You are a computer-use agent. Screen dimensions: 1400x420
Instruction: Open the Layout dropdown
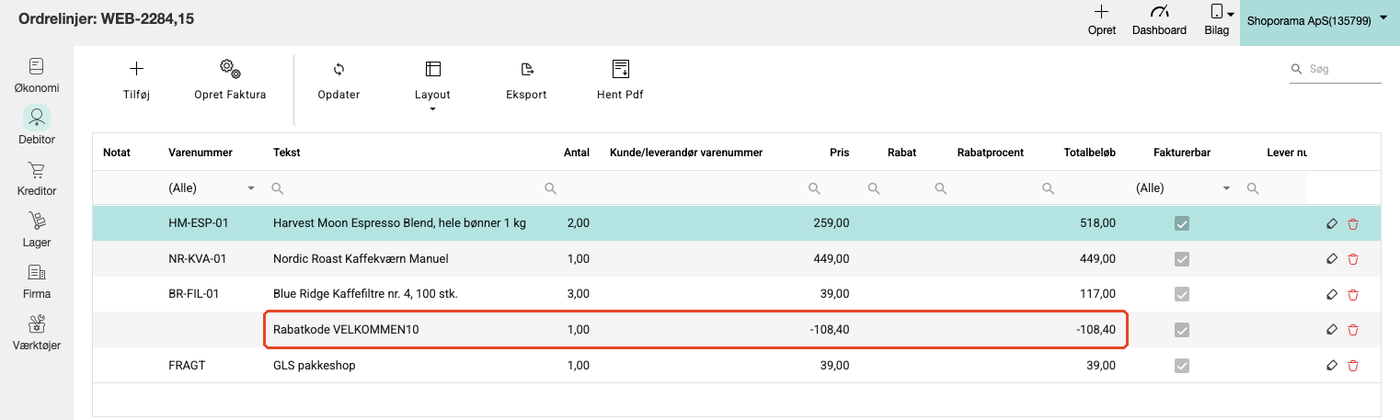click(x=432, y=84)
